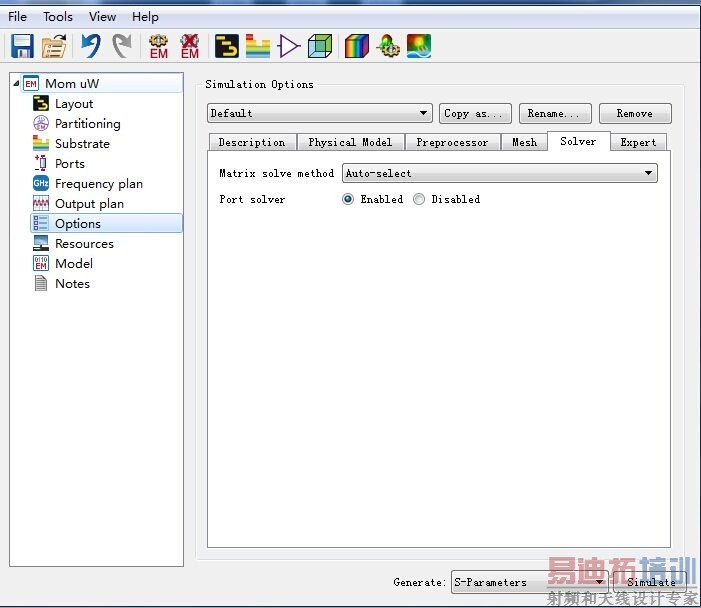Select Notes in the tree
Screen dimensions: 701x608
pyautogui.click(x=72, y=284)
